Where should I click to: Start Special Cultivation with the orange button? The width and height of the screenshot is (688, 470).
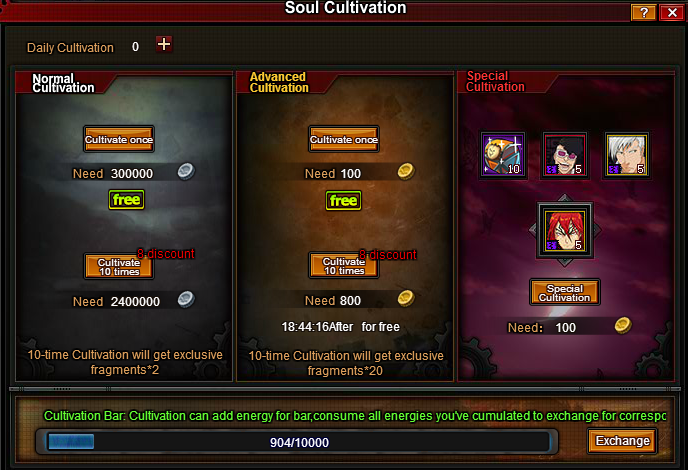click(565, 292)
